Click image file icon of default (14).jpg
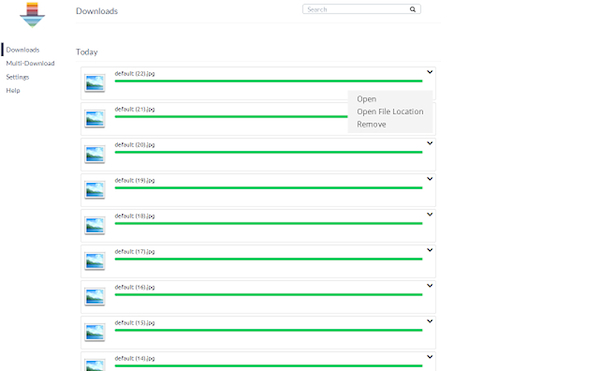The width and height of the screenshot is (600, 371). point(95,365)
